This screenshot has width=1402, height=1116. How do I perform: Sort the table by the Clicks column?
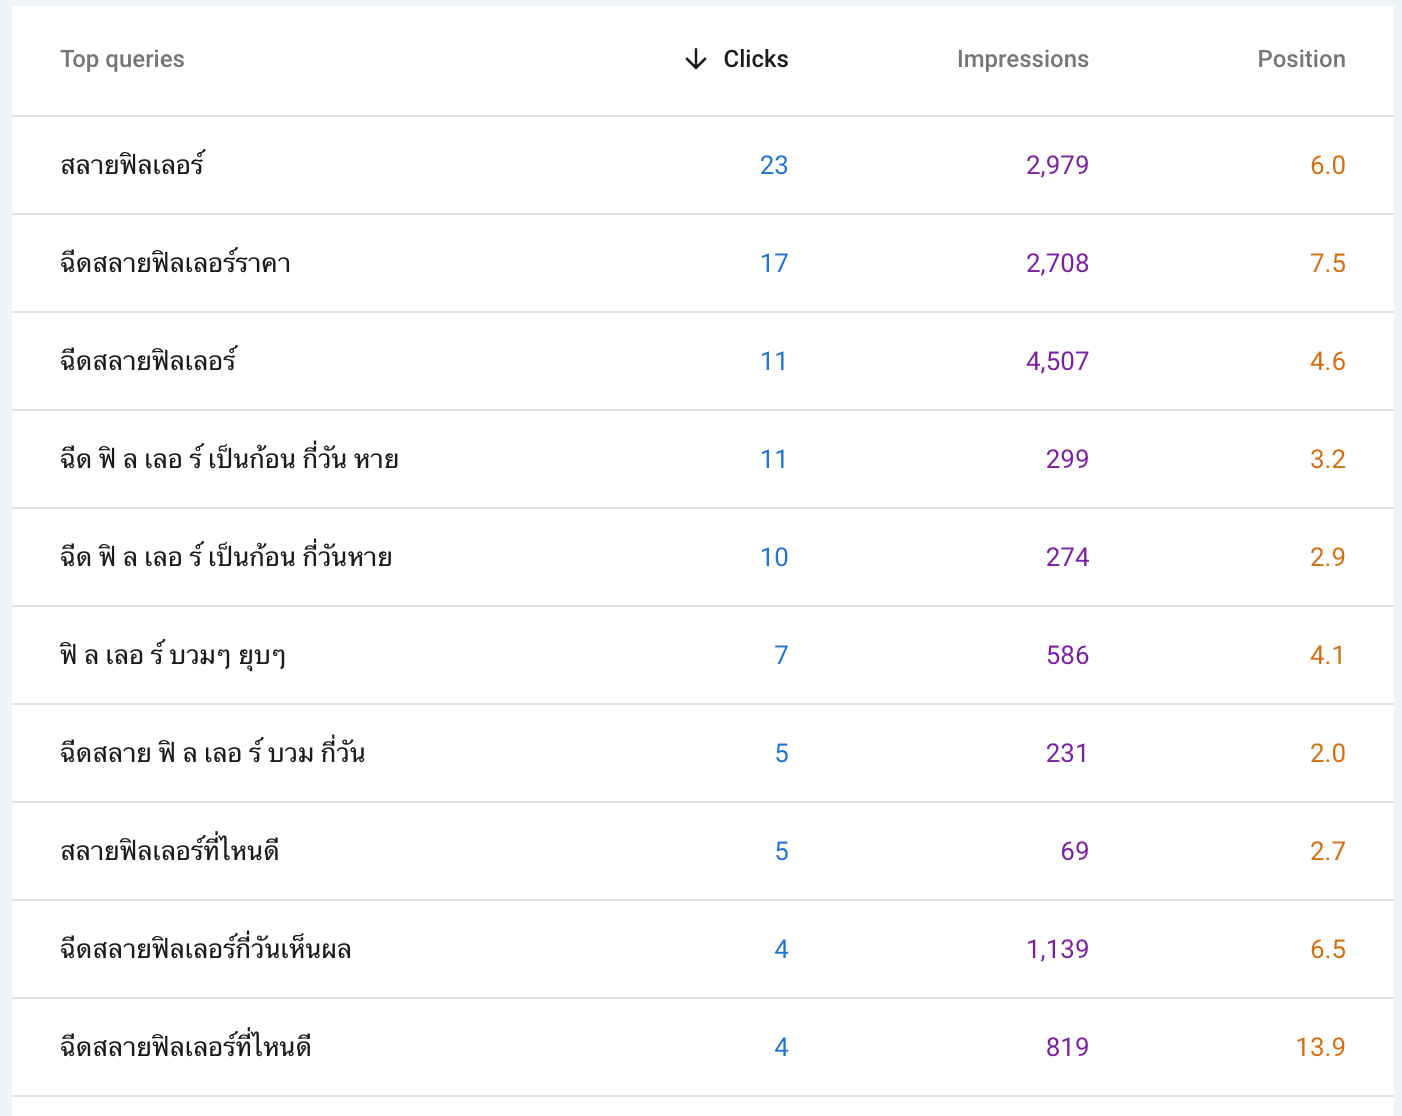(755, 59)
